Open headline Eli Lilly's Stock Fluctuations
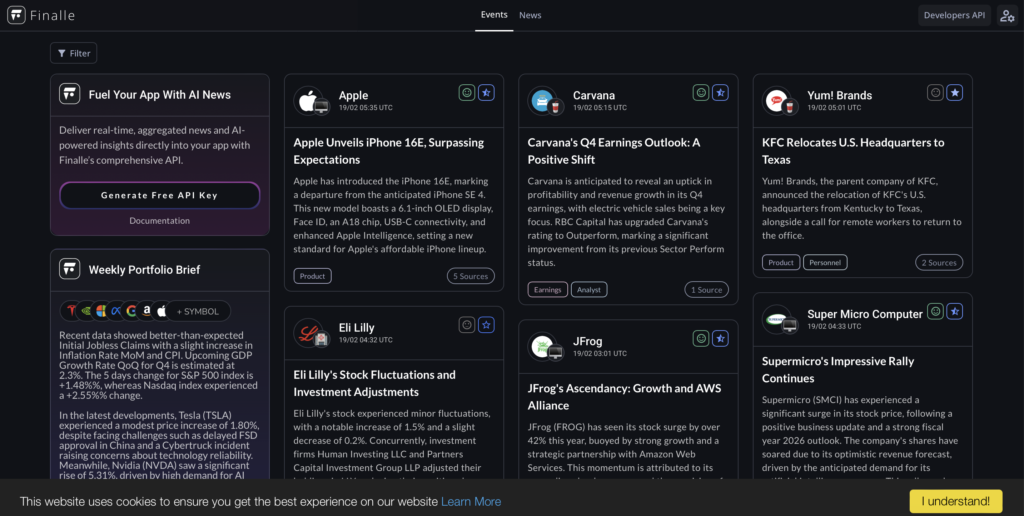This screenshot has height=516, width=1024. pos(375,383)
